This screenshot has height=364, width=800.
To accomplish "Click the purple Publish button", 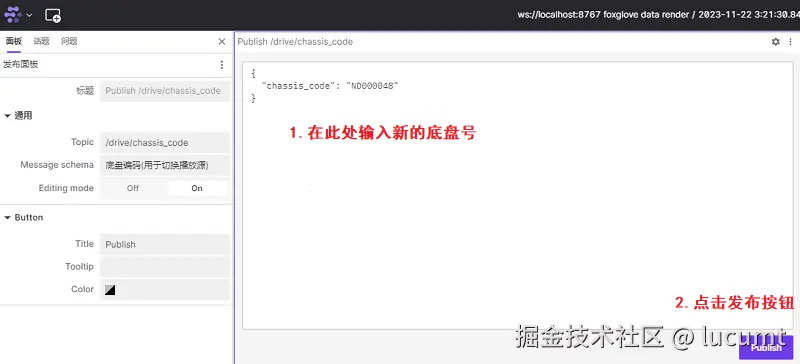I will (766, 348).
